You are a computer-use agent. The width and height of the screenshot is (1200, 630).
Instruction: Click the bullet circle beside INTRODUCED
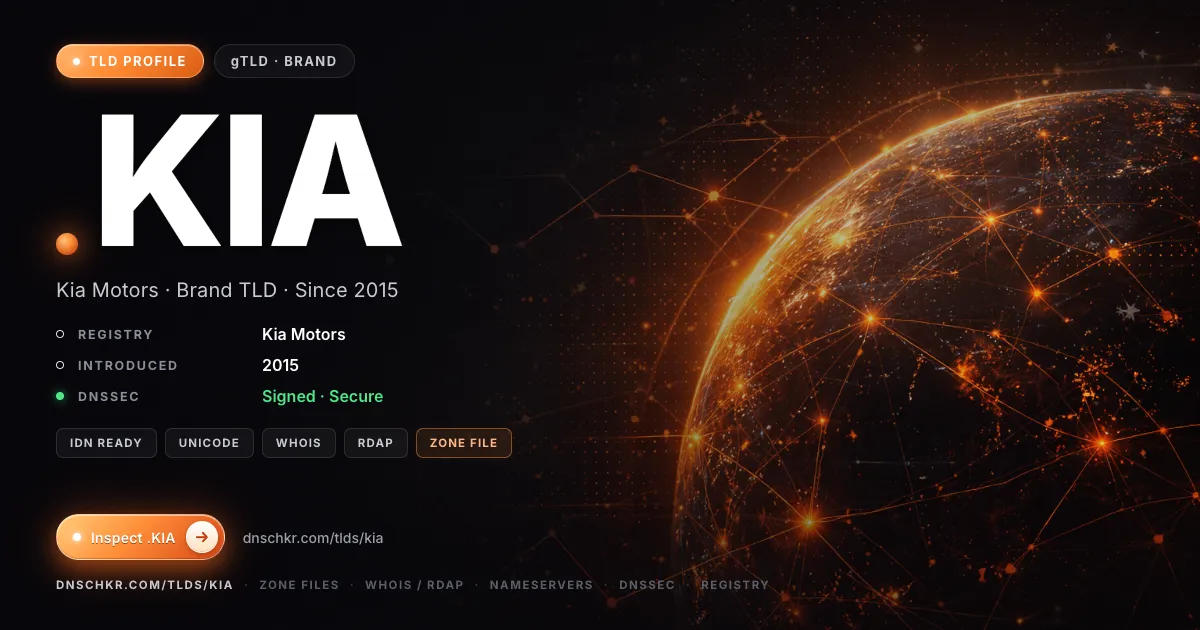click(60, 365)
